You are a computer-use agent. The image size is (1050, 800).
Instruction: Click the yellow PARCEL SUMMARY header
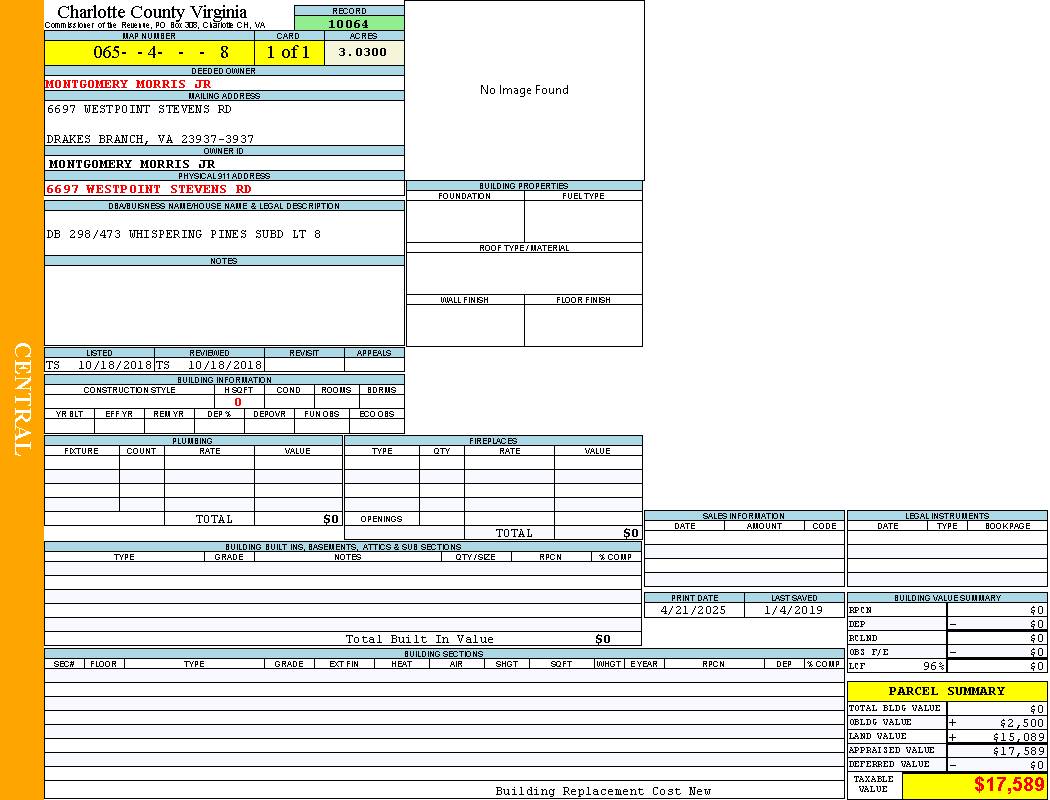[946, 691]
